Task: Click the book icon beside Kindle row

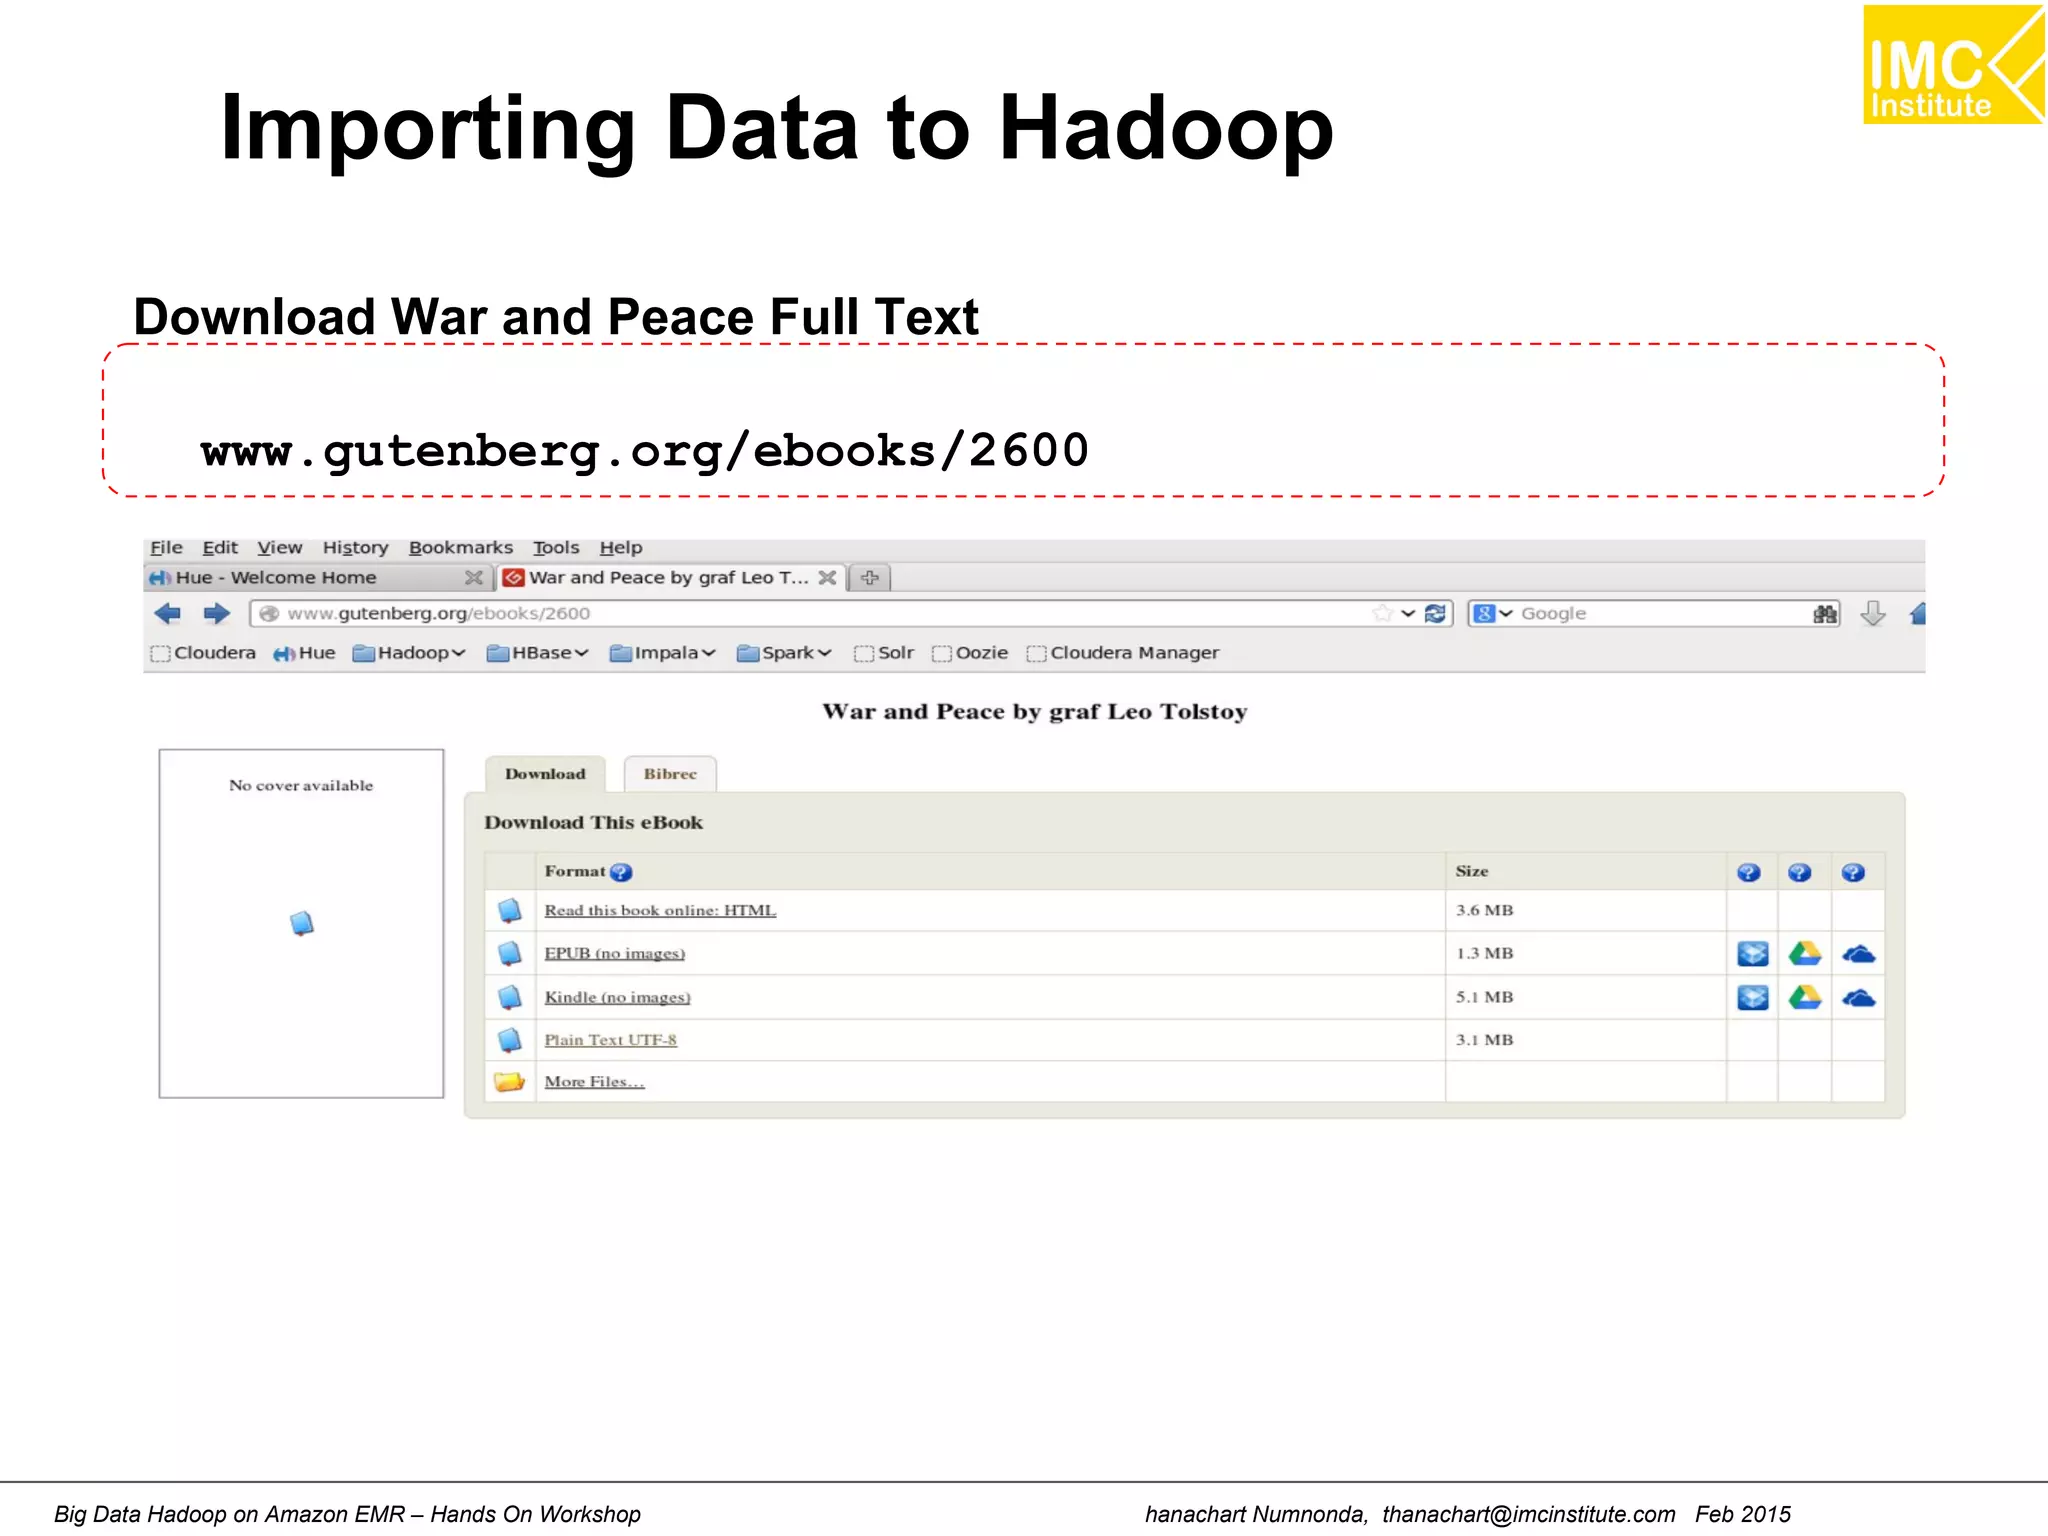Action: point(510,997)
